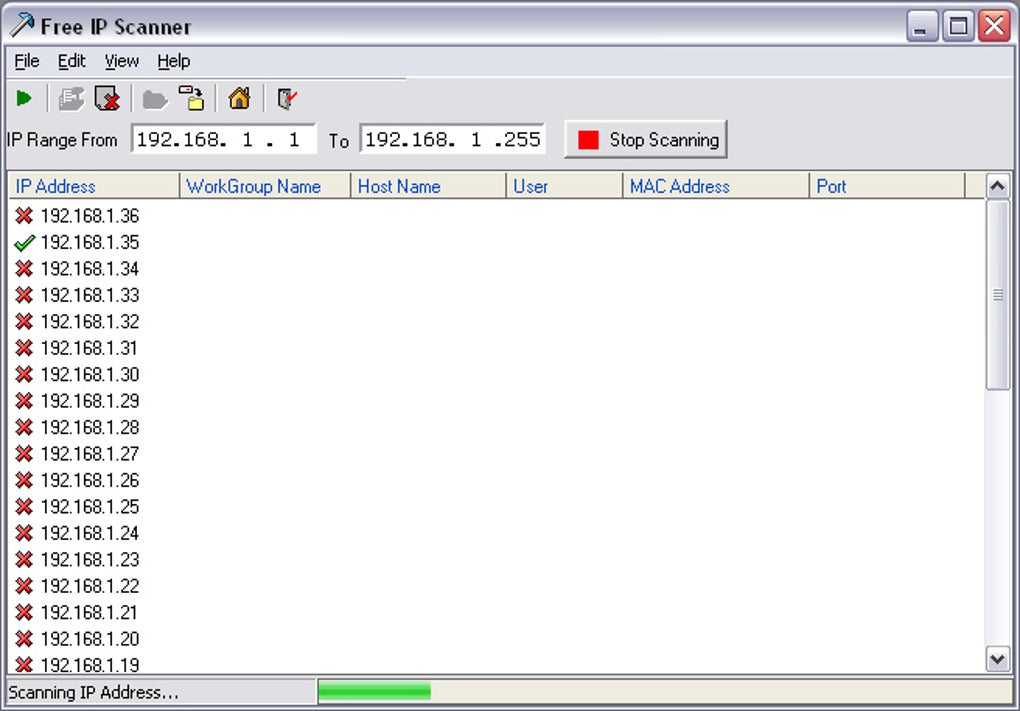Click the map drive to folder icon
The image size is (1020, 711).
click(192, 98)
